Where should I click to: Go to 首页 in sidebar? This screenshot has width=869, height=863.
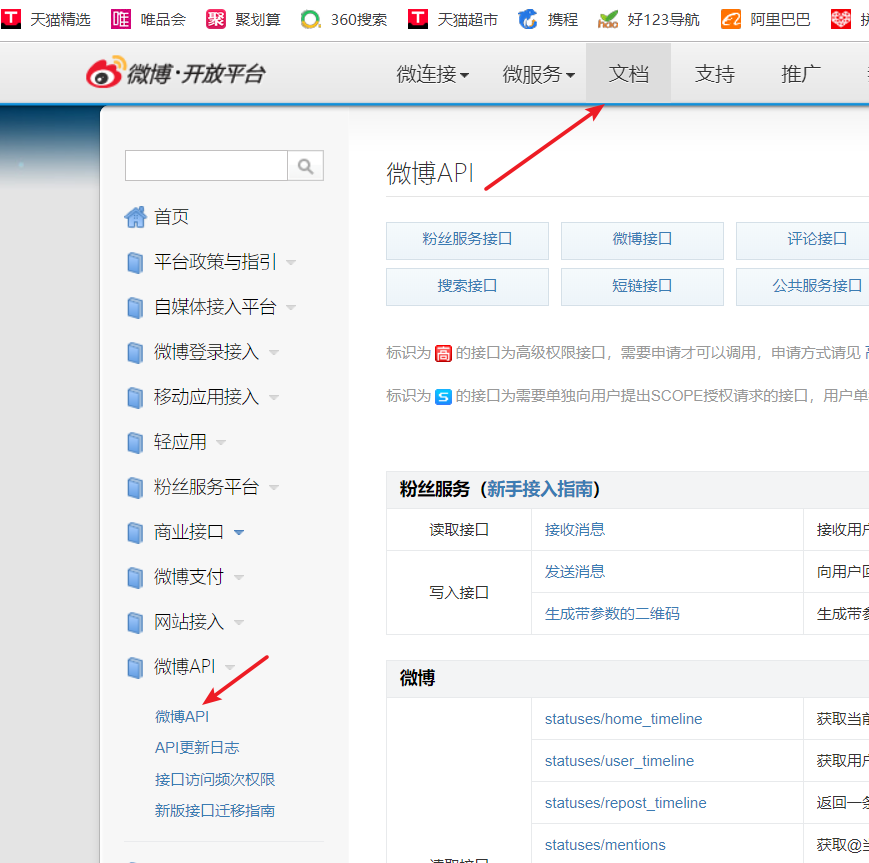(171, 217)
